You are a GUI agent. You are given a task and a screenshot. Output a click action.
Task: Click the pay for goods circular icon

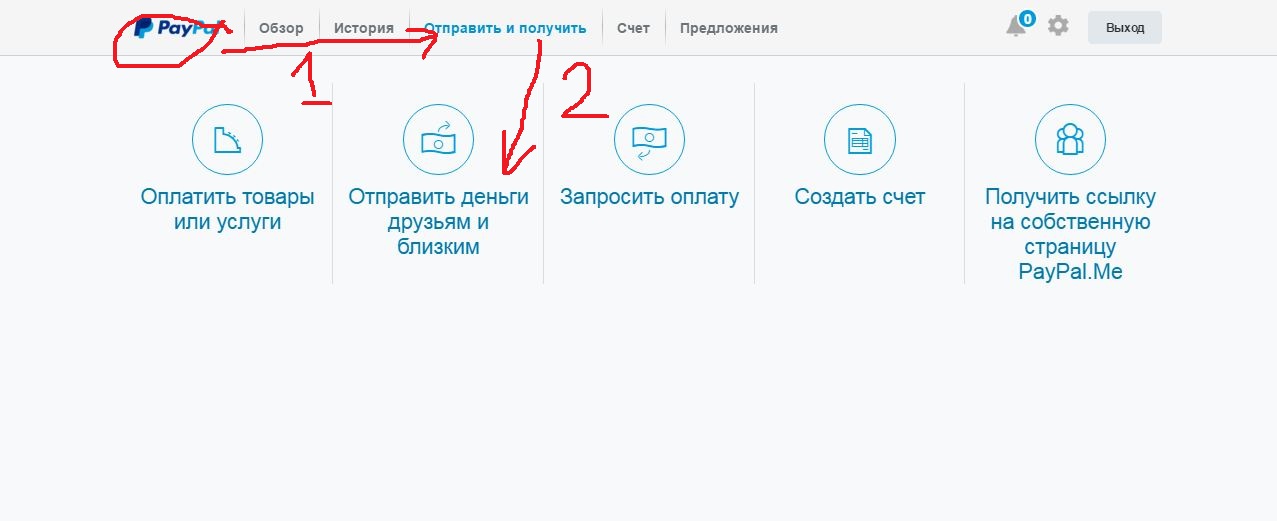click(227, 140)
